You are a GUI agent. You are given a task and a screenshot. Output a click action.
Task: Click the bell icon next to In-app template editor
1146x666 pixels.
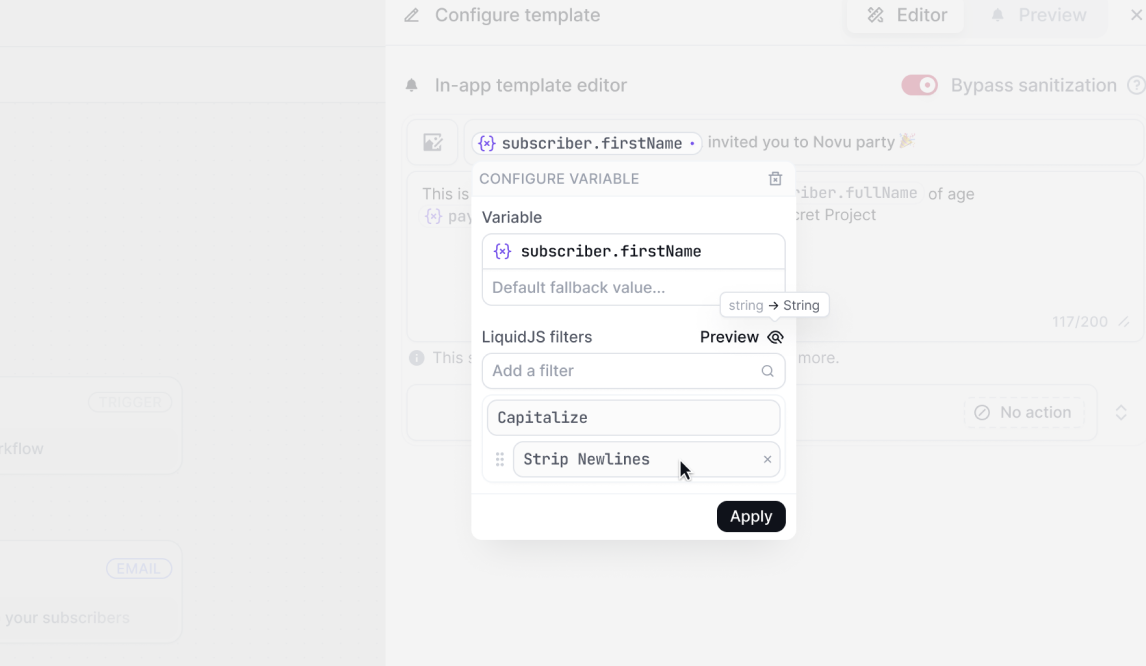[x=411, y=85]
